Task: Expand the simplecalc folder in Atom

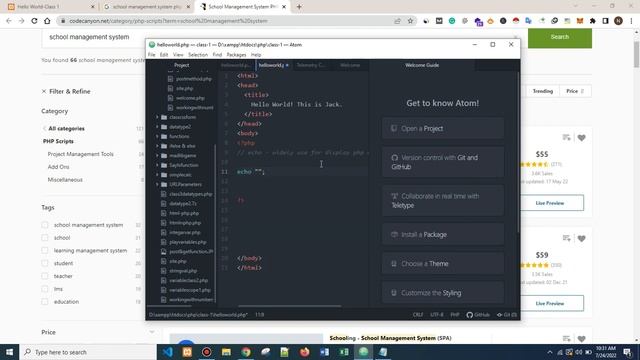Action: click(x=157, y=175)
